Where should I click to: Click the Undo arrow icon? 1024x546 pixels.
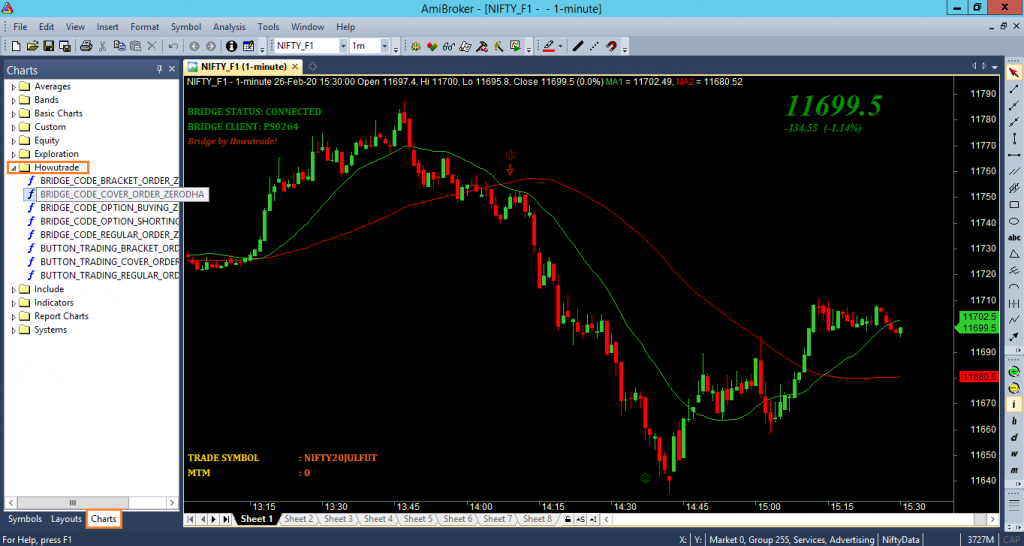coord(173,46)
